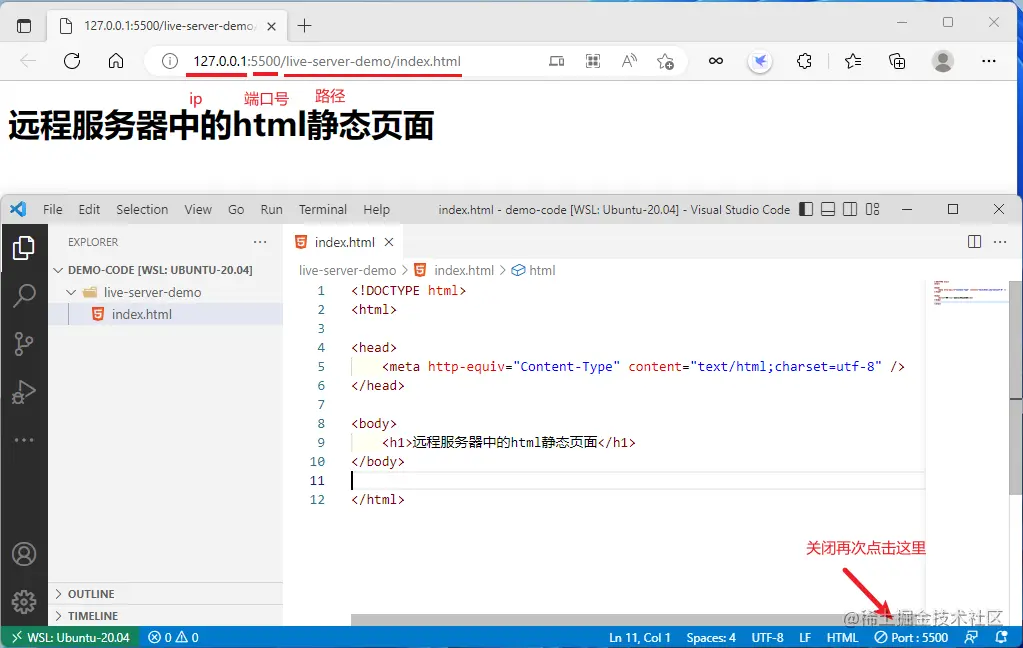Image resolution: width=1023 pixels, height=648 pixels.
Task: Open browser Extensions puzzle icon
Action: click(804, 61)
